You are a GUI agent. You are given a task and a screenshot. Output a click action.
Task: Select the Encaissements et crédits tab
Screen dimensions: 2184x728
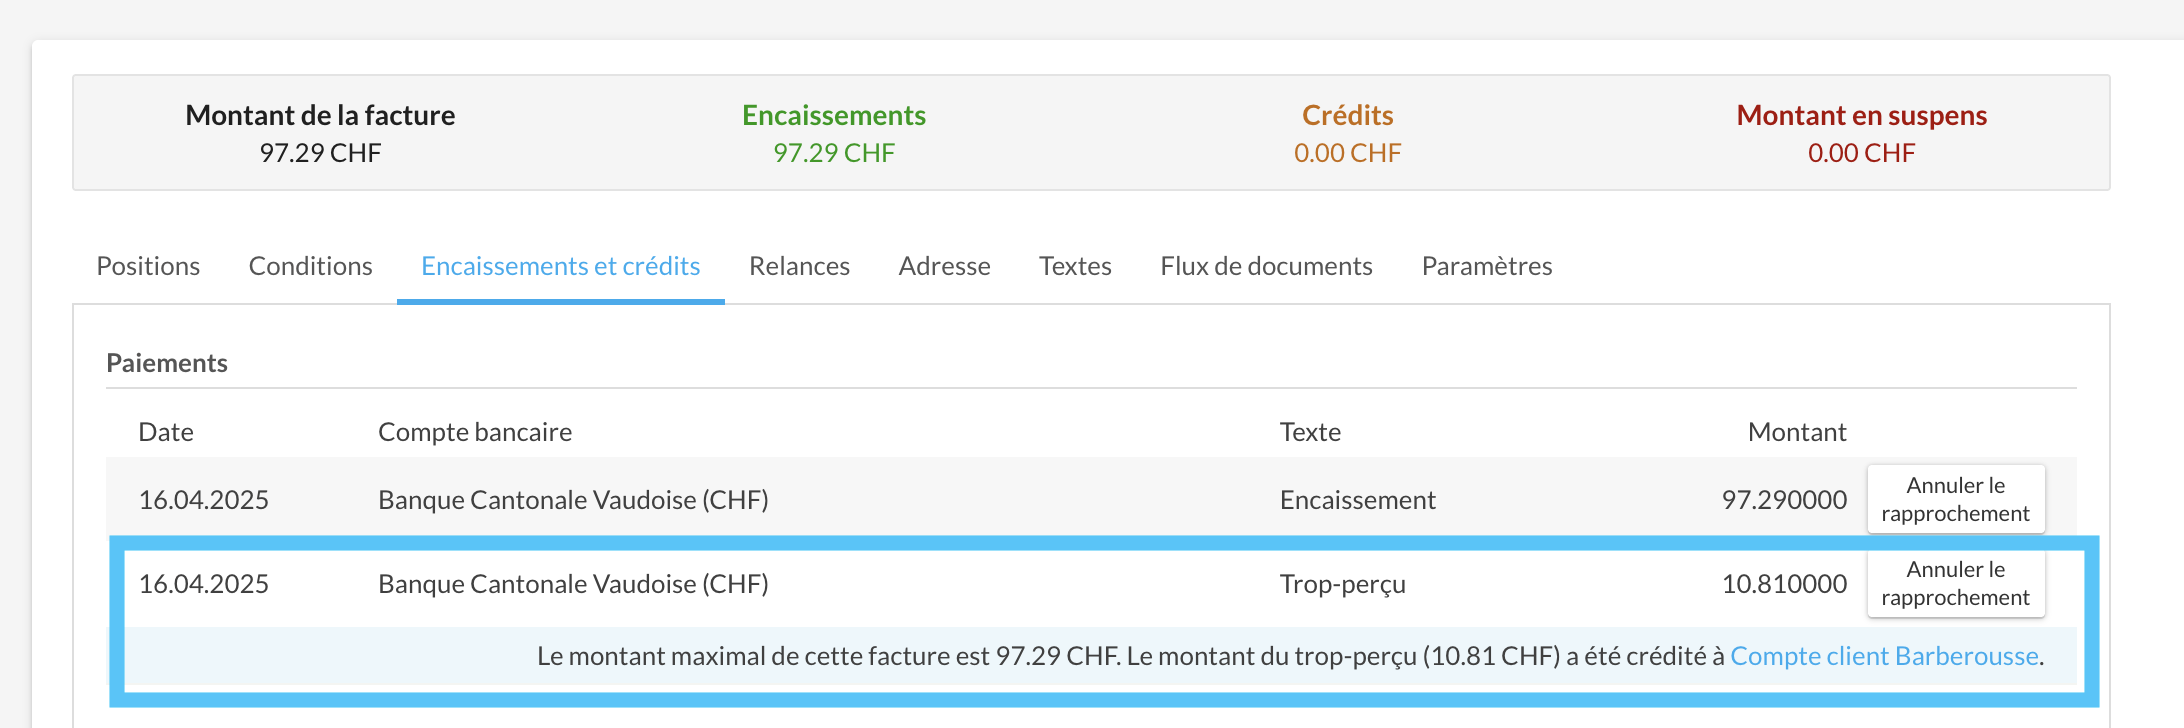(x=560, y=266)
